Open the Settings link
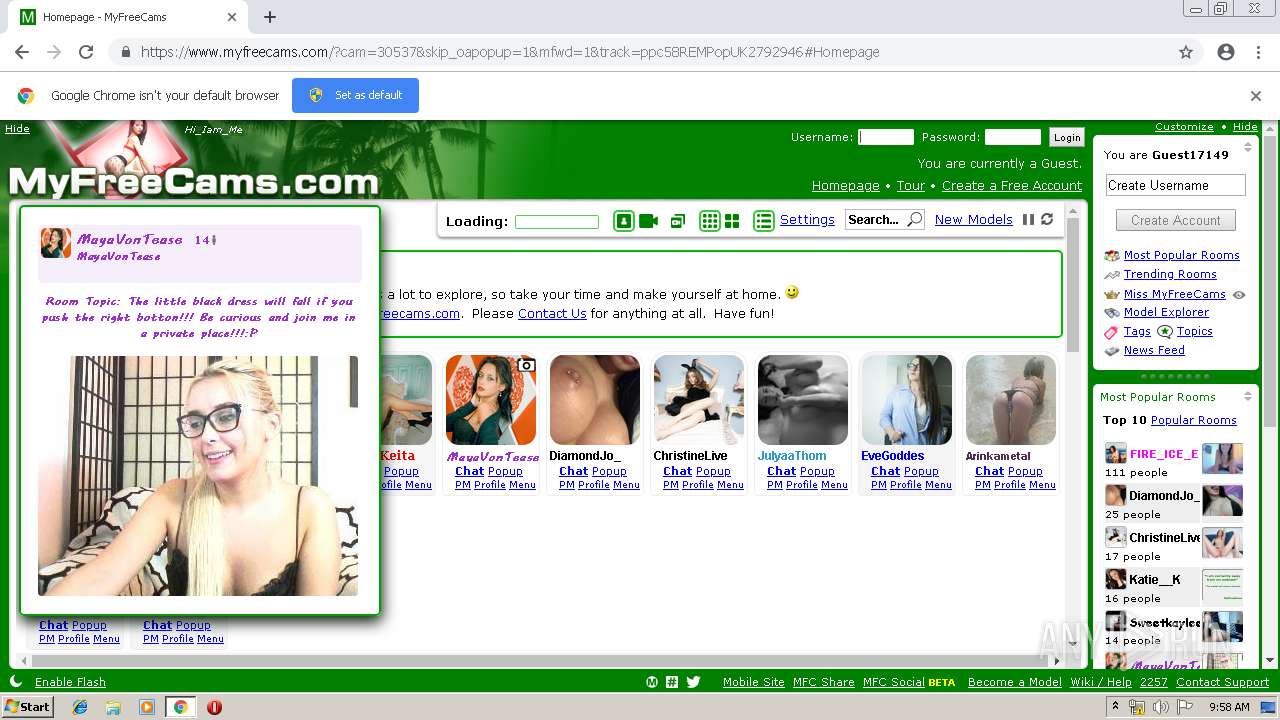Screen dimensions: 1280x720 (x=807, y=220)
